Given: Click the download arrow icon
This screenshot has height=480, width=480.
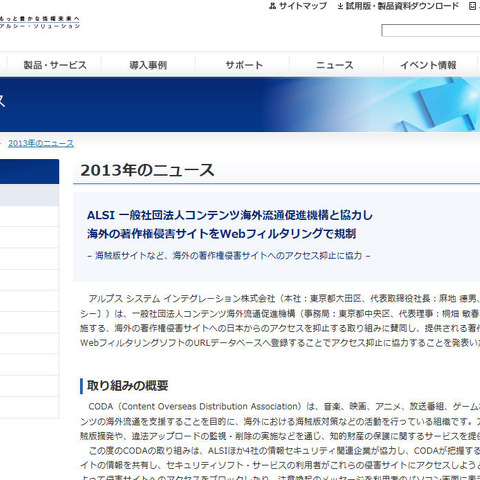Looking at the screenshot, I should click(340, 6).
